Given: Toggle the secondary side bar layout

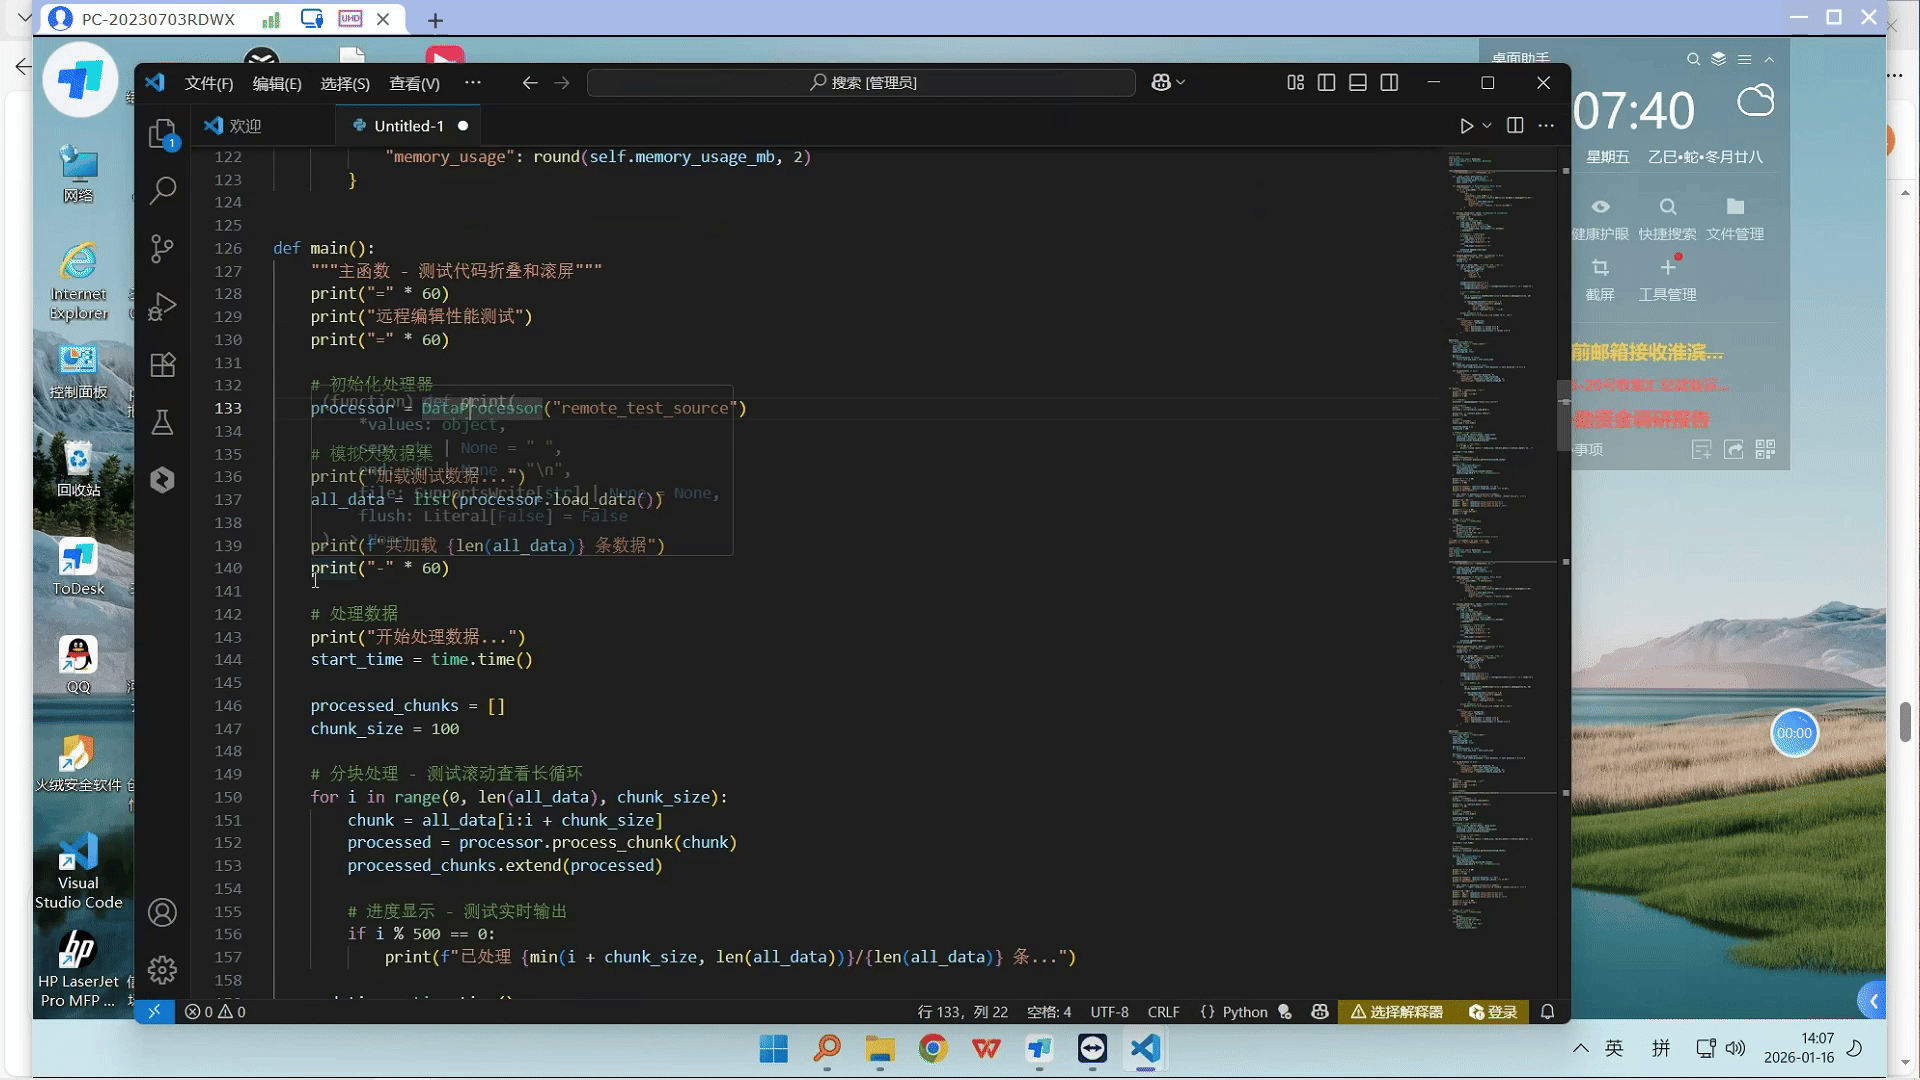Looking at the screenshot, I should pyautogui.click(x=1389, y=83).
